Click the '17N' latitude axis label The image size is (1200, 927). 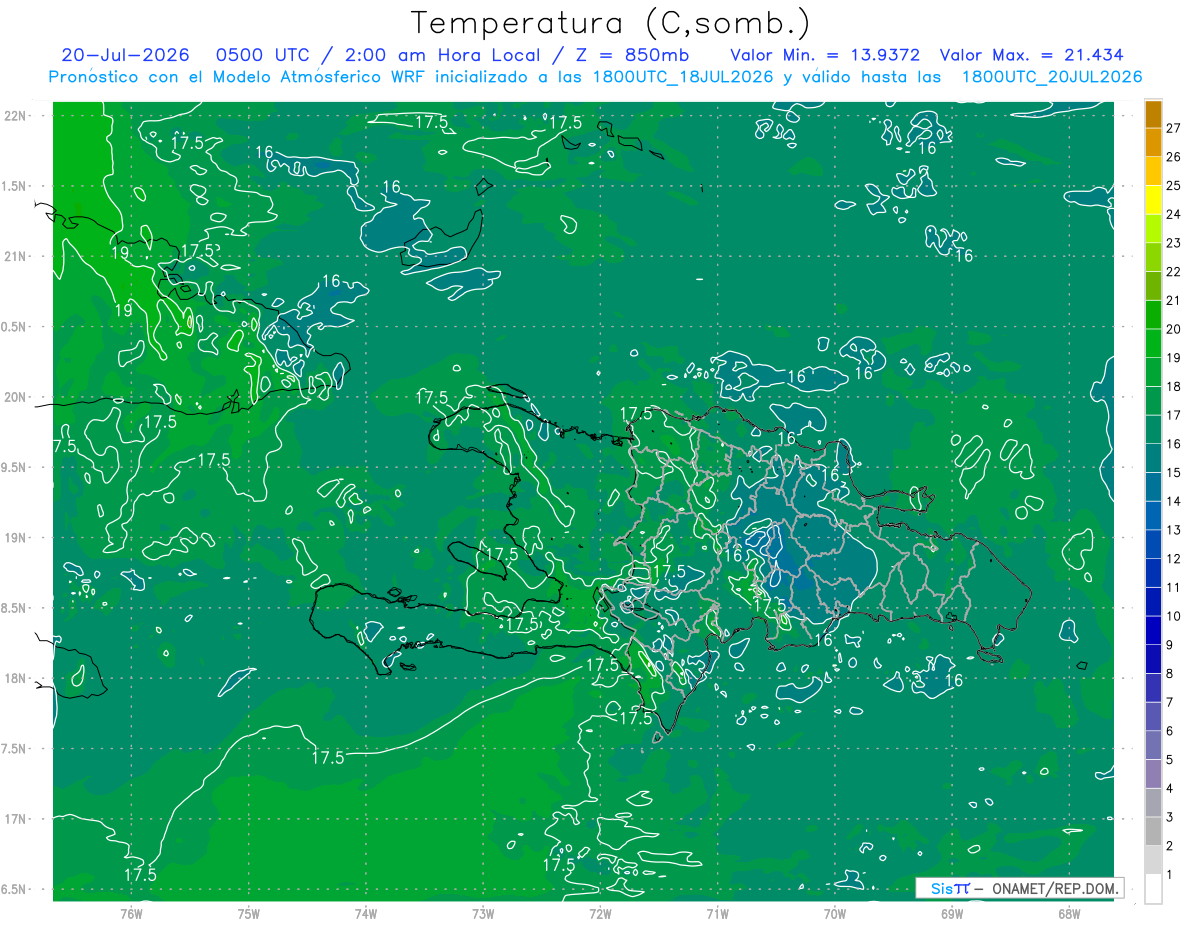15,819
